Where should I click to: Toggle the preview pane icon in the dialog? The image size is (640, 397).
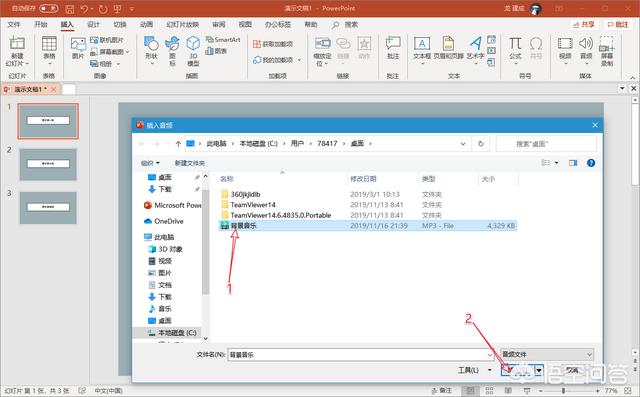point(573,163)
